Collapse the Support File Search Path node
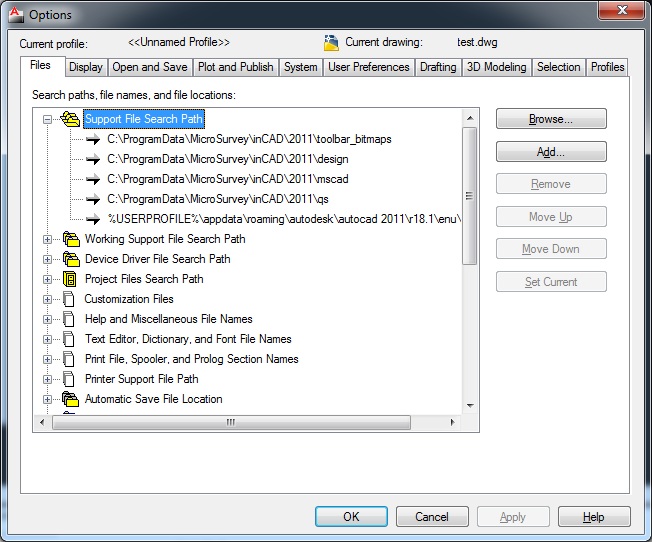 (47, 119)
